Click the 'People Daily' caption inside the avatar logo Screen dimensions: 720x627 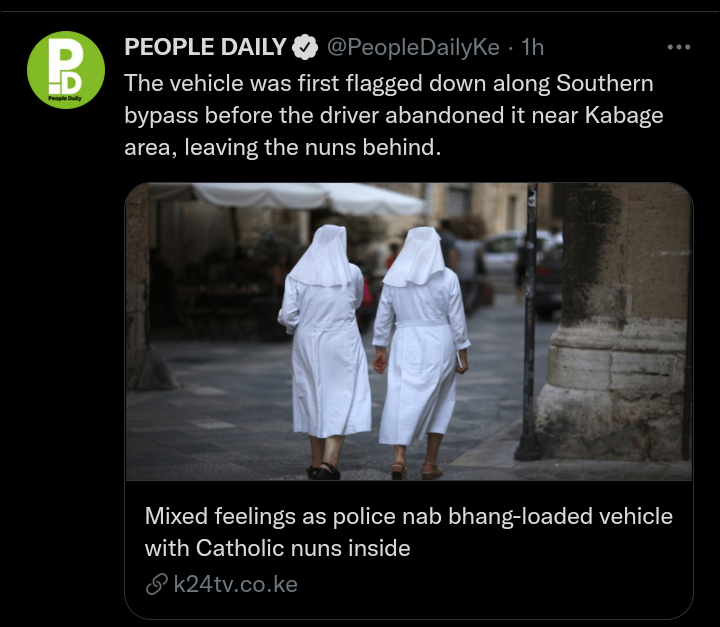coord(65,98)
